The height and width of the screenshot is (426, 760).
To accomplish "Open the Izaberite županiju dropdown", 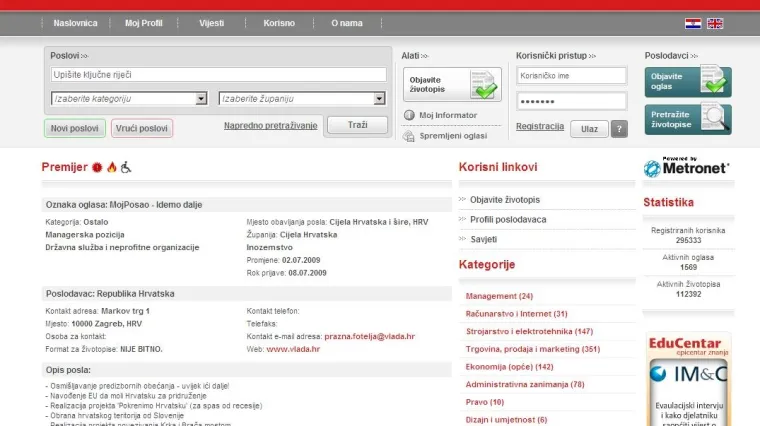I will pos(302,98).
